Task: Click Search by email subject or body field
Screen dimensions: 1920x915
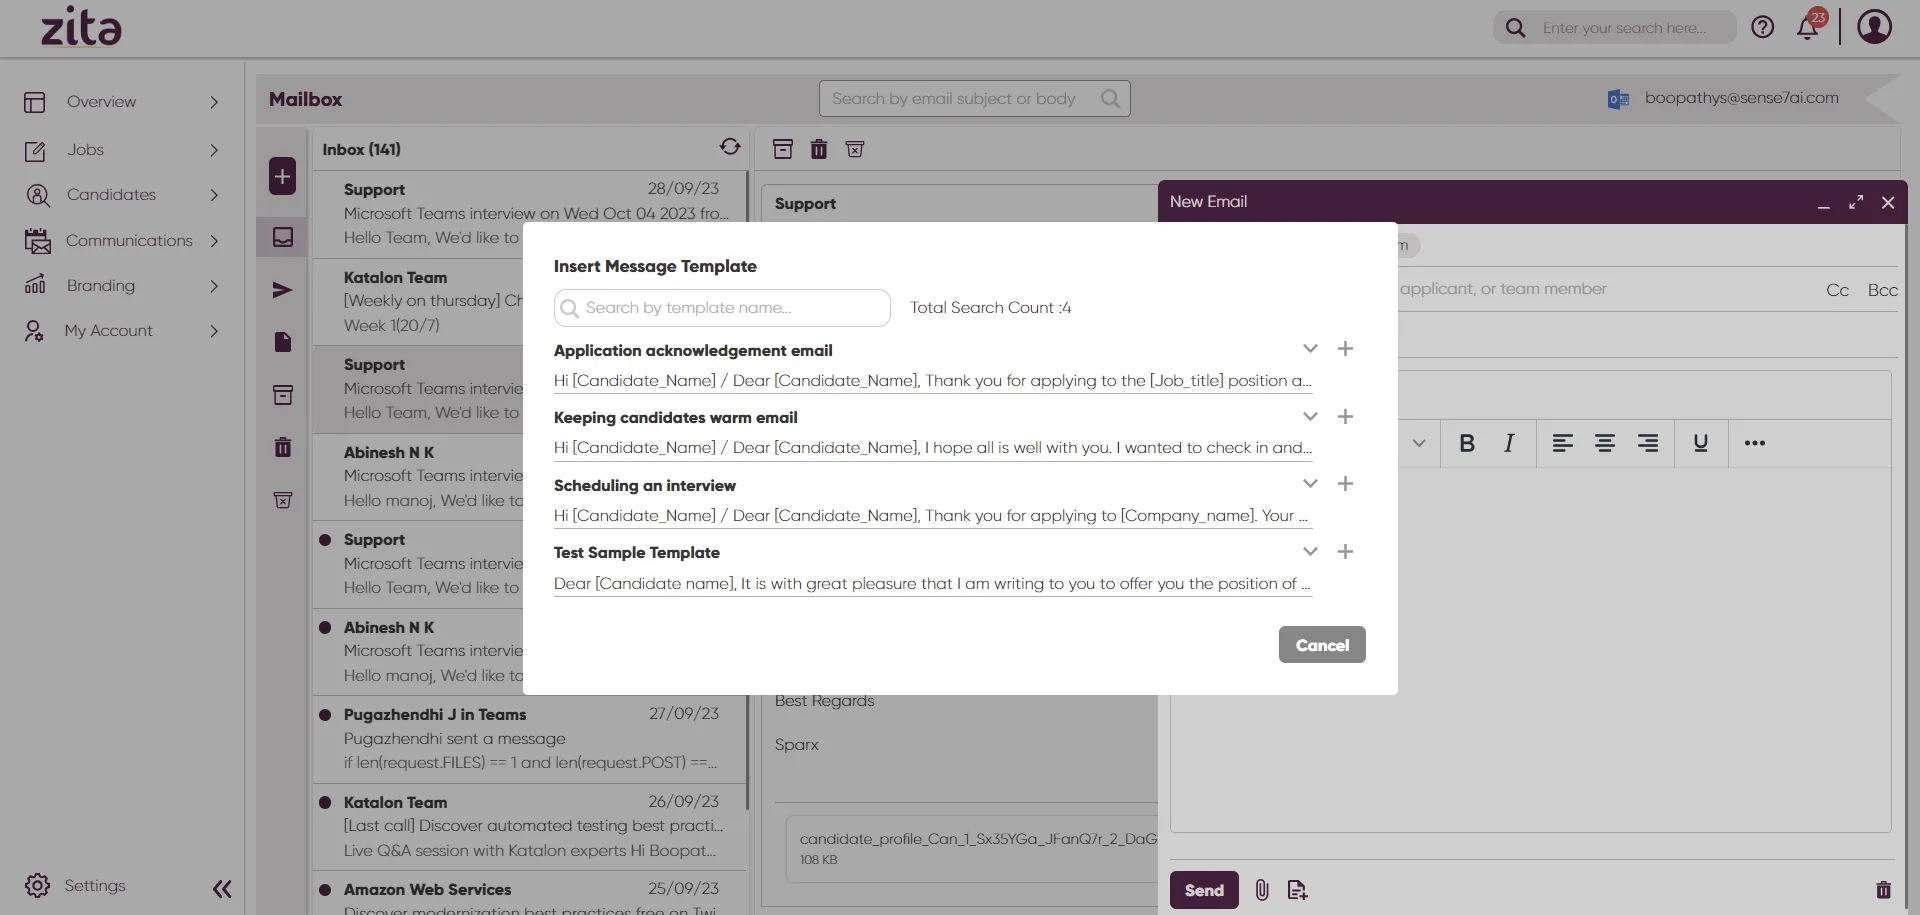Action: click(974, 99)
